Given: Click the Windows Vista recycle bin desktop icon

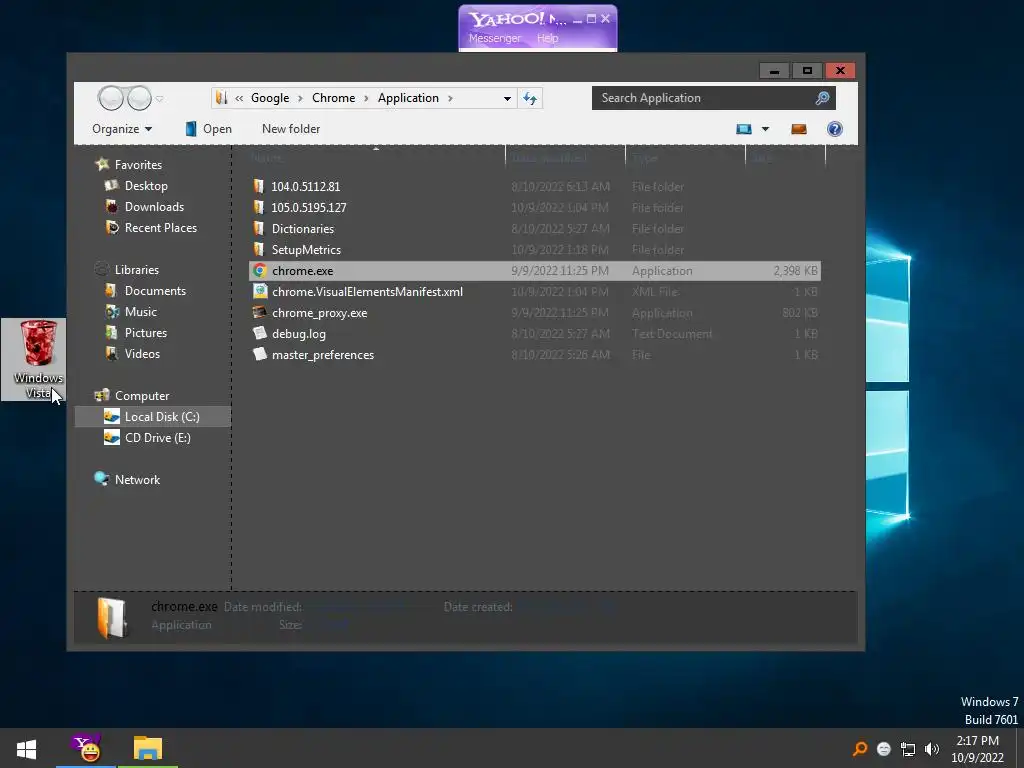Looking at the screenshot, I should point(39,359).
